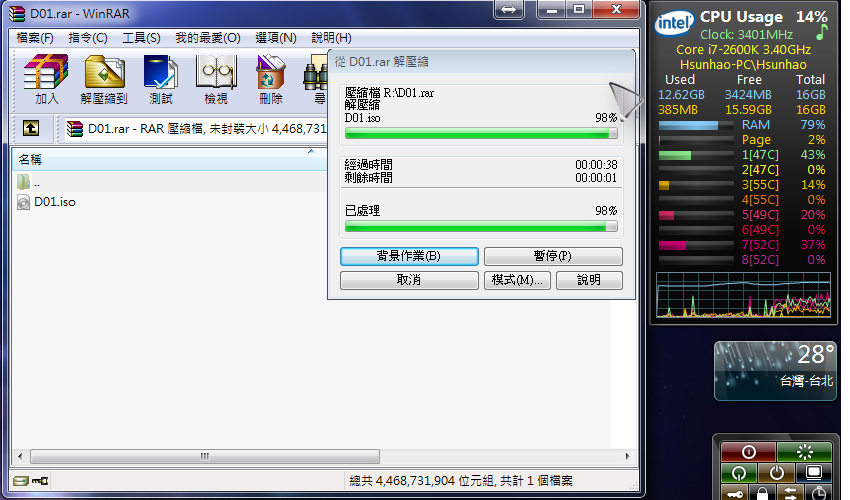Click the 解壓縮到 (Extract To) icon
Screen dimensions: 850x500
(104, 79)
